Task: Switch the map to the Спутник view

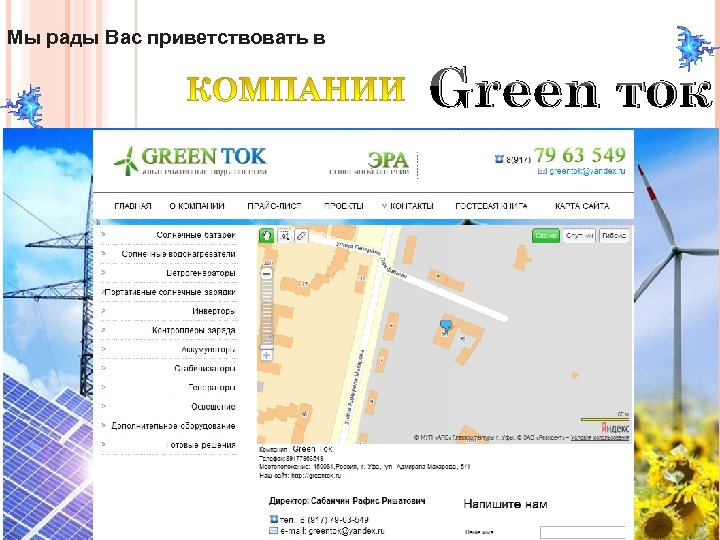Action: [579, 236]
